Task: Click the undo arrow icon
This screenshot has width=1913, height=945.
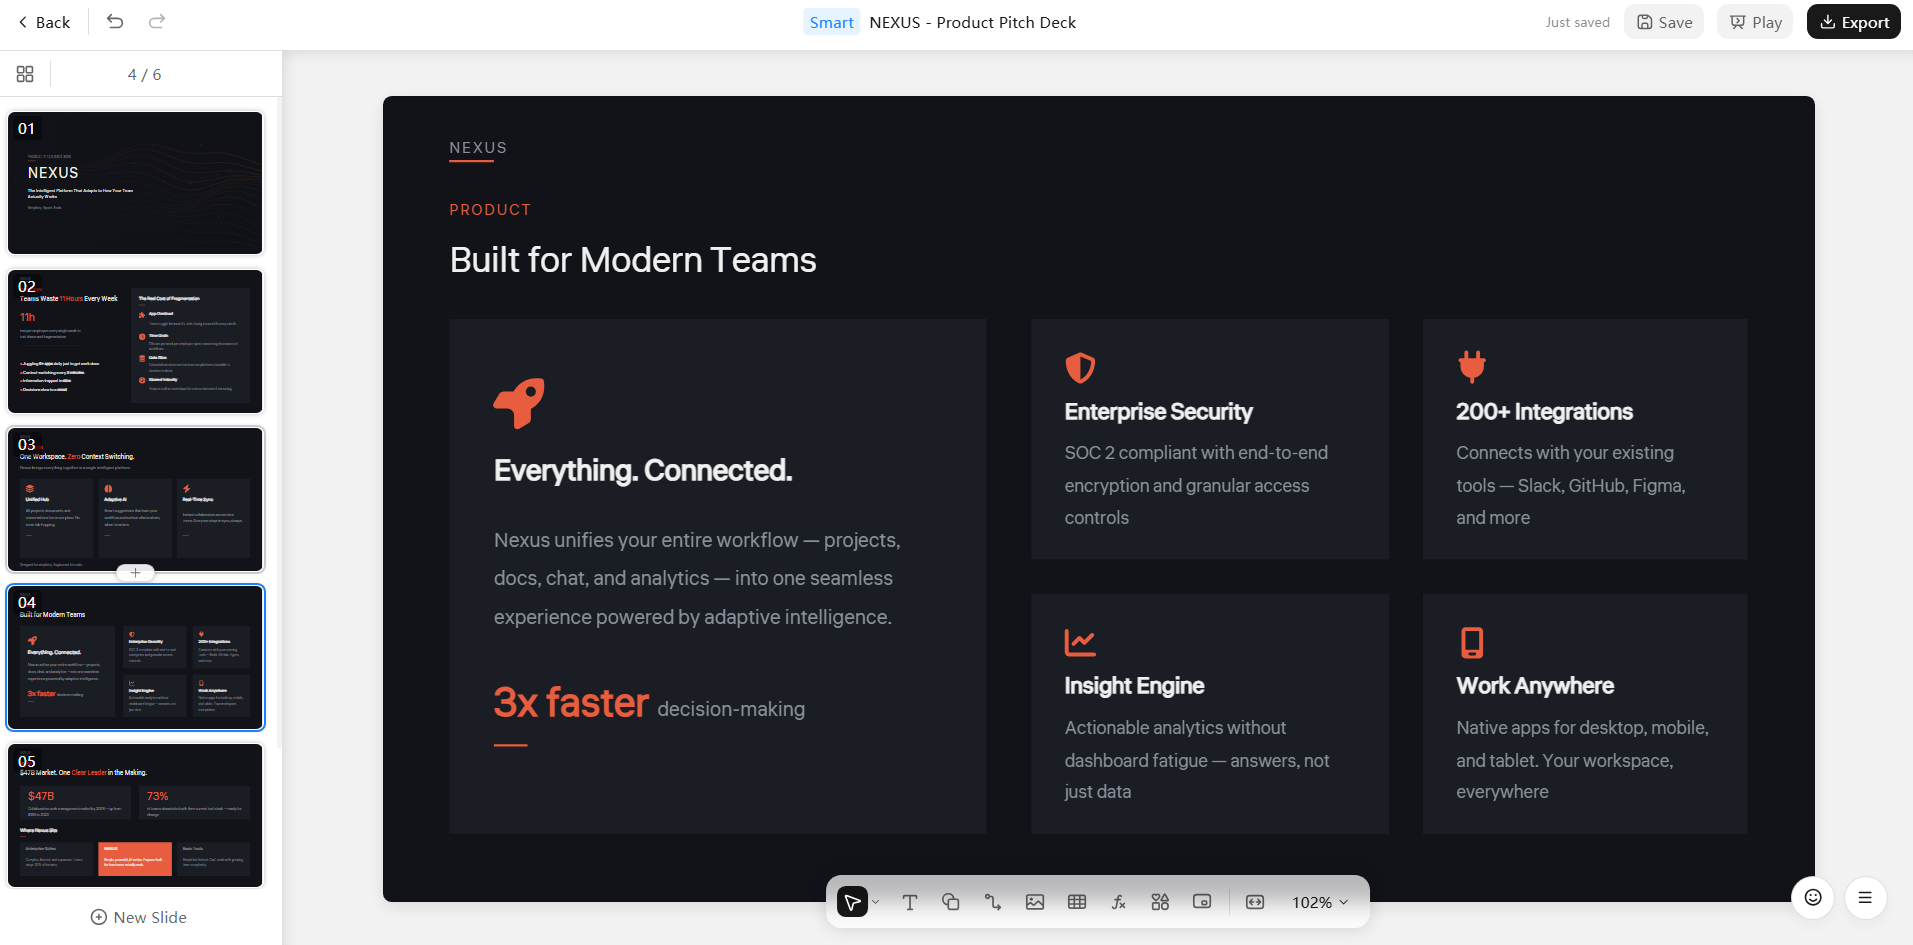Action: pos(115,22)
